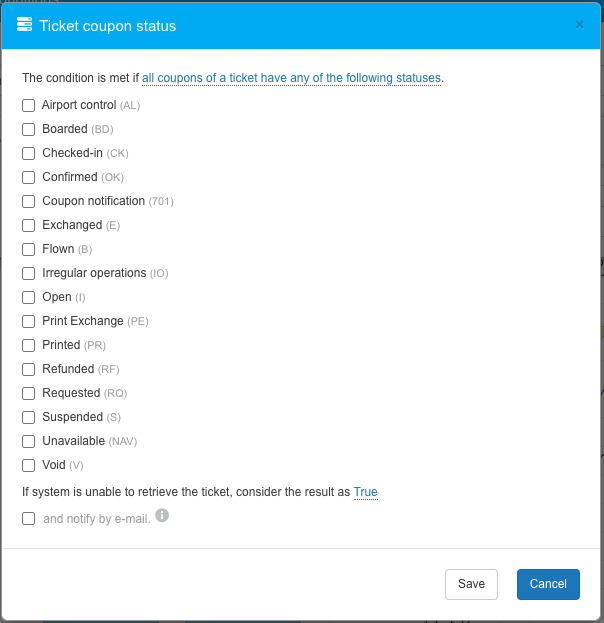Enable the Airport control checkbox
This screenshot has height=623, width=604.
click(x=29, y=105)
